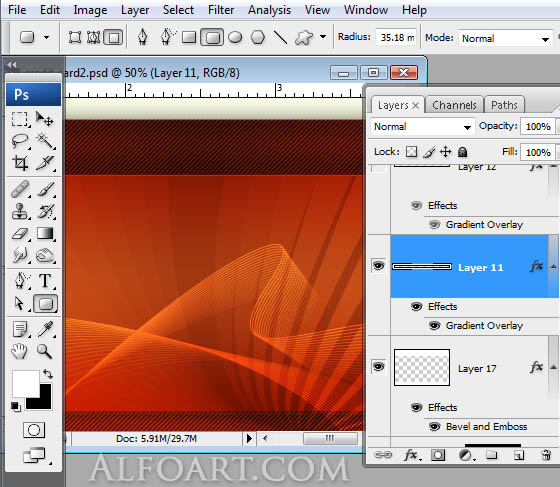Screen dimensions: 560x487
Task: Collapse Layer 11 effects list arrow
Action: [554, 266]
